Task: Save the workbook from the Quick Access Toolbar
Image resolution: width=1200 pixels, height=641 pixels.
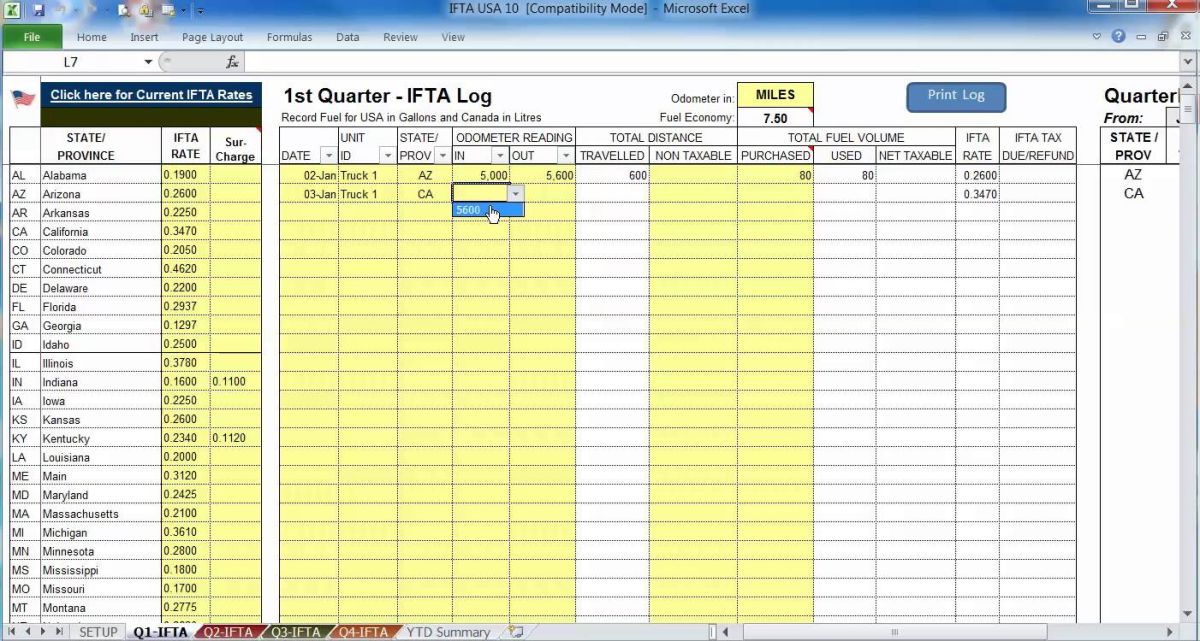Action: tap(38, 9)
